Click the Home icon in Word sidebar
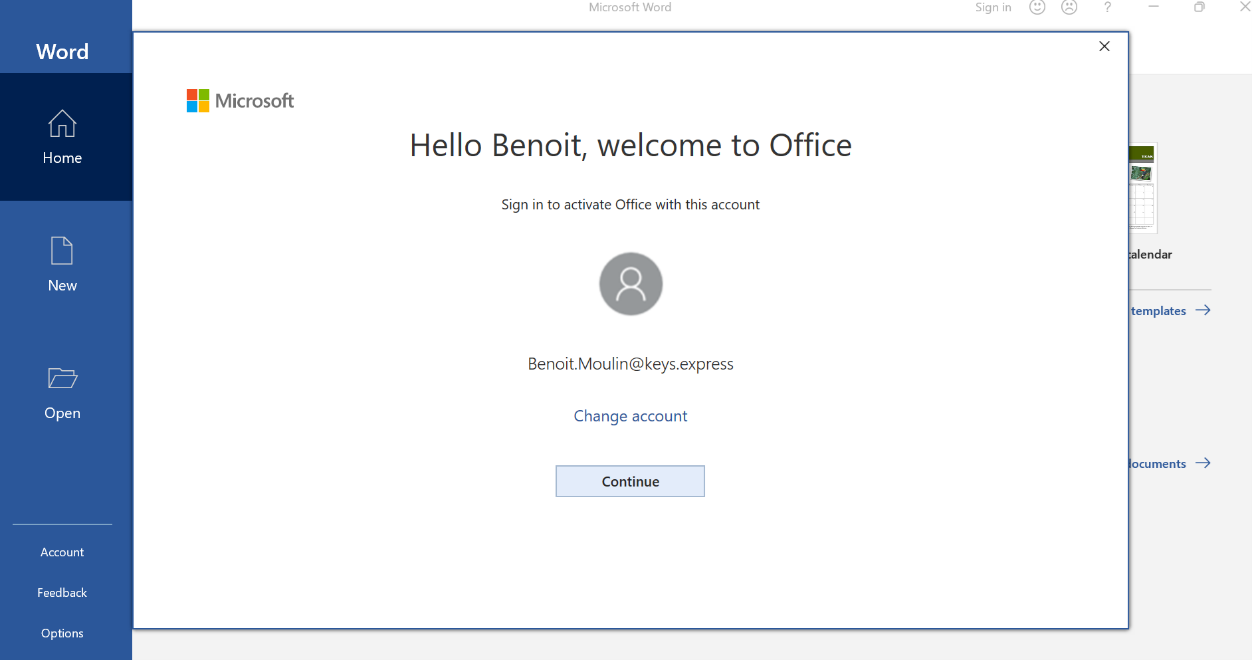1252x660 pixels. [62, 124]
